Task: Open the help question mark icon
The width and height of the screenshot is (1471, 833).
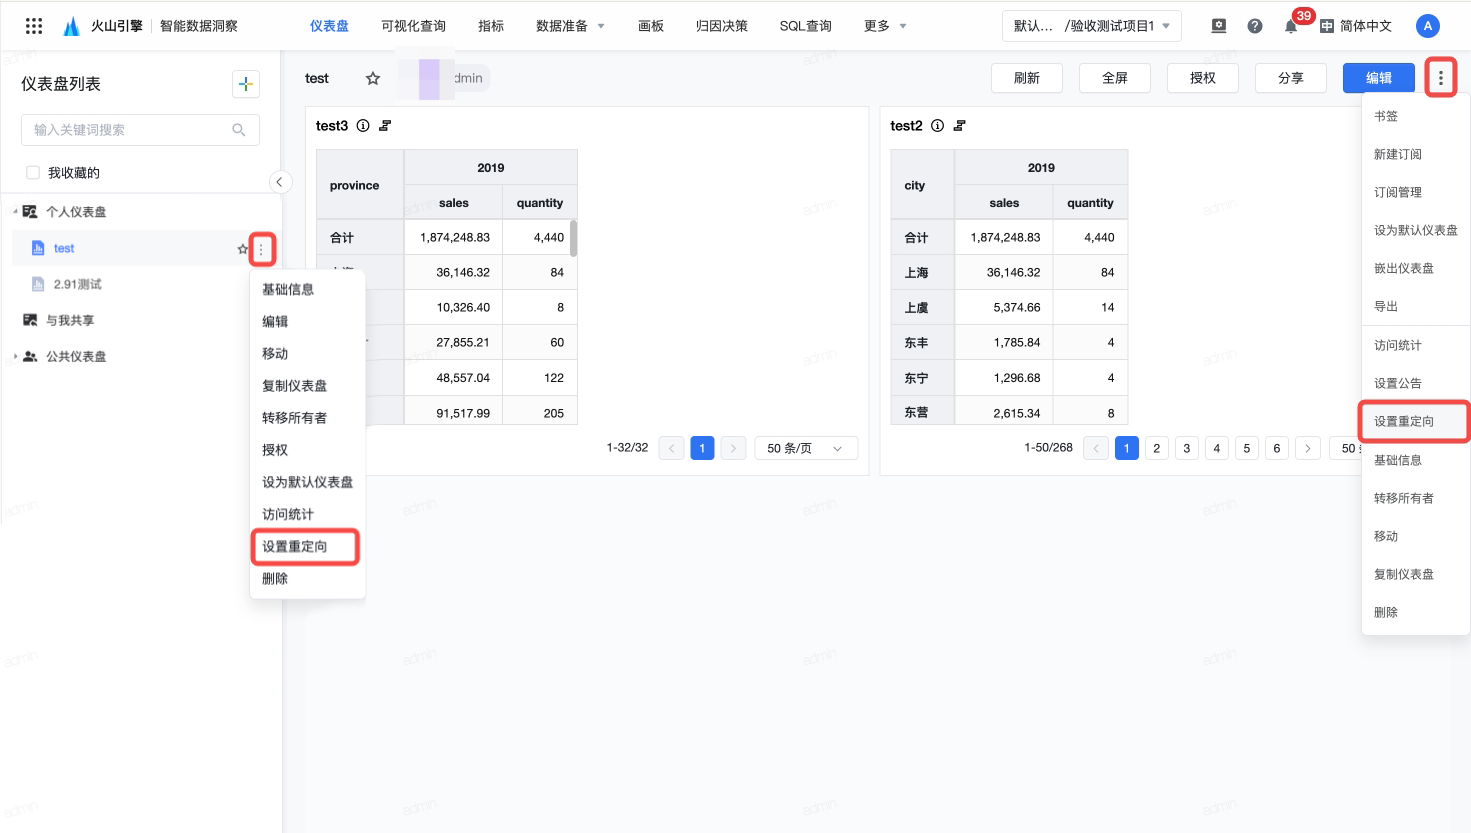Action: [x=1255, y=26]
